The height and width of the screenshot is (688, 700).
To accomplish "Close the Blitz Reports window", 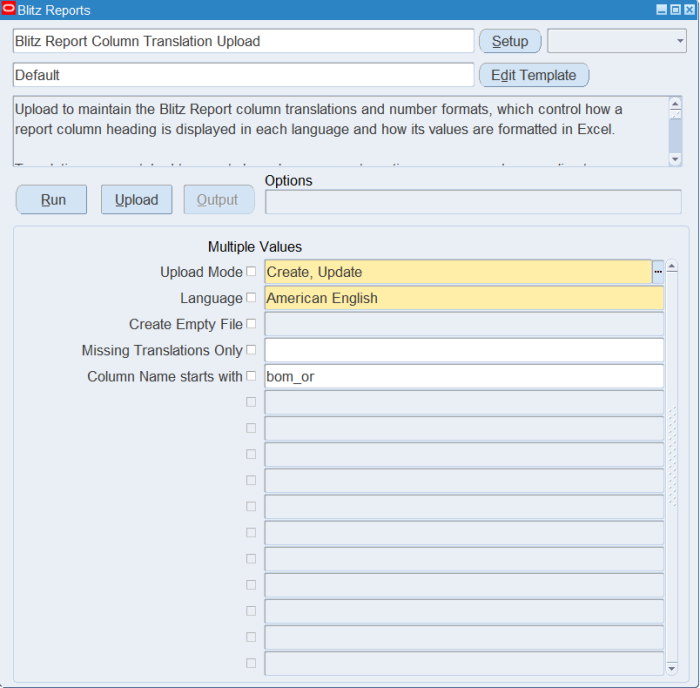I will (689, 9).
